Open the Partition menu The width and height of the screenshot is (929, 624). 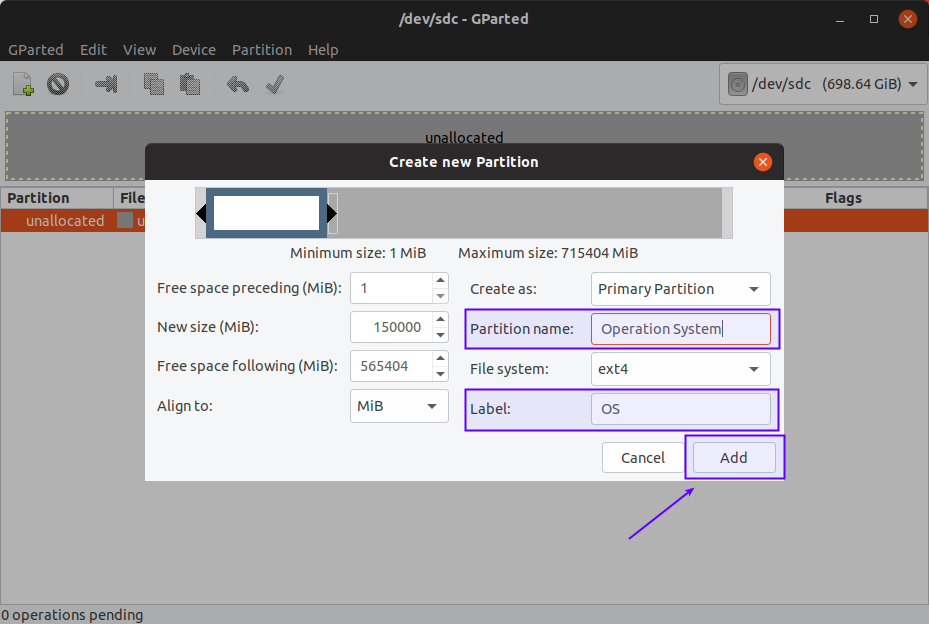pos(262,50)
